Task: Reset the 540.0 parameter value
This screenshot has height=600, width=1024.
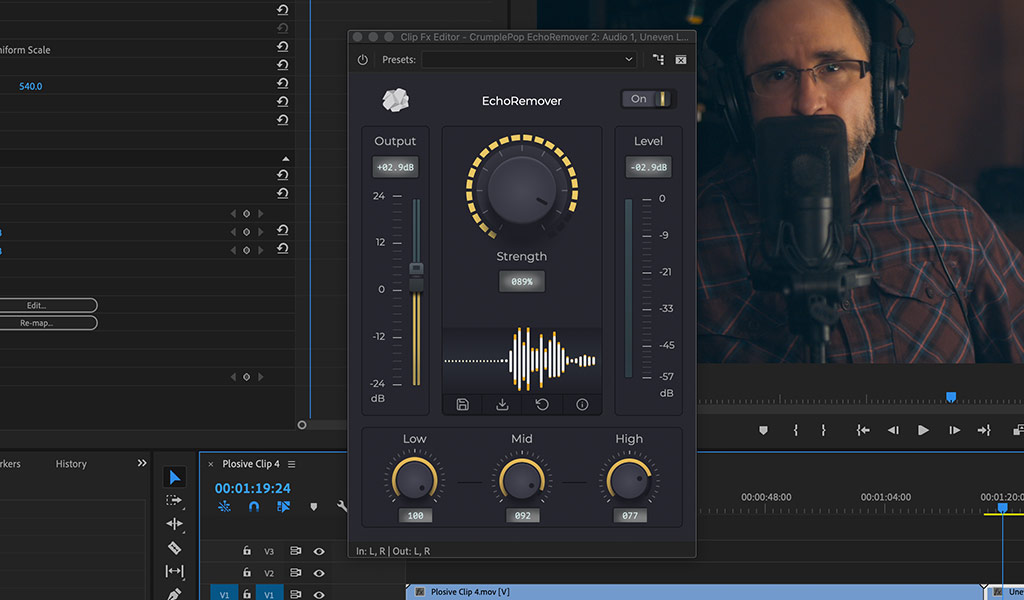Action: [282, 83]
